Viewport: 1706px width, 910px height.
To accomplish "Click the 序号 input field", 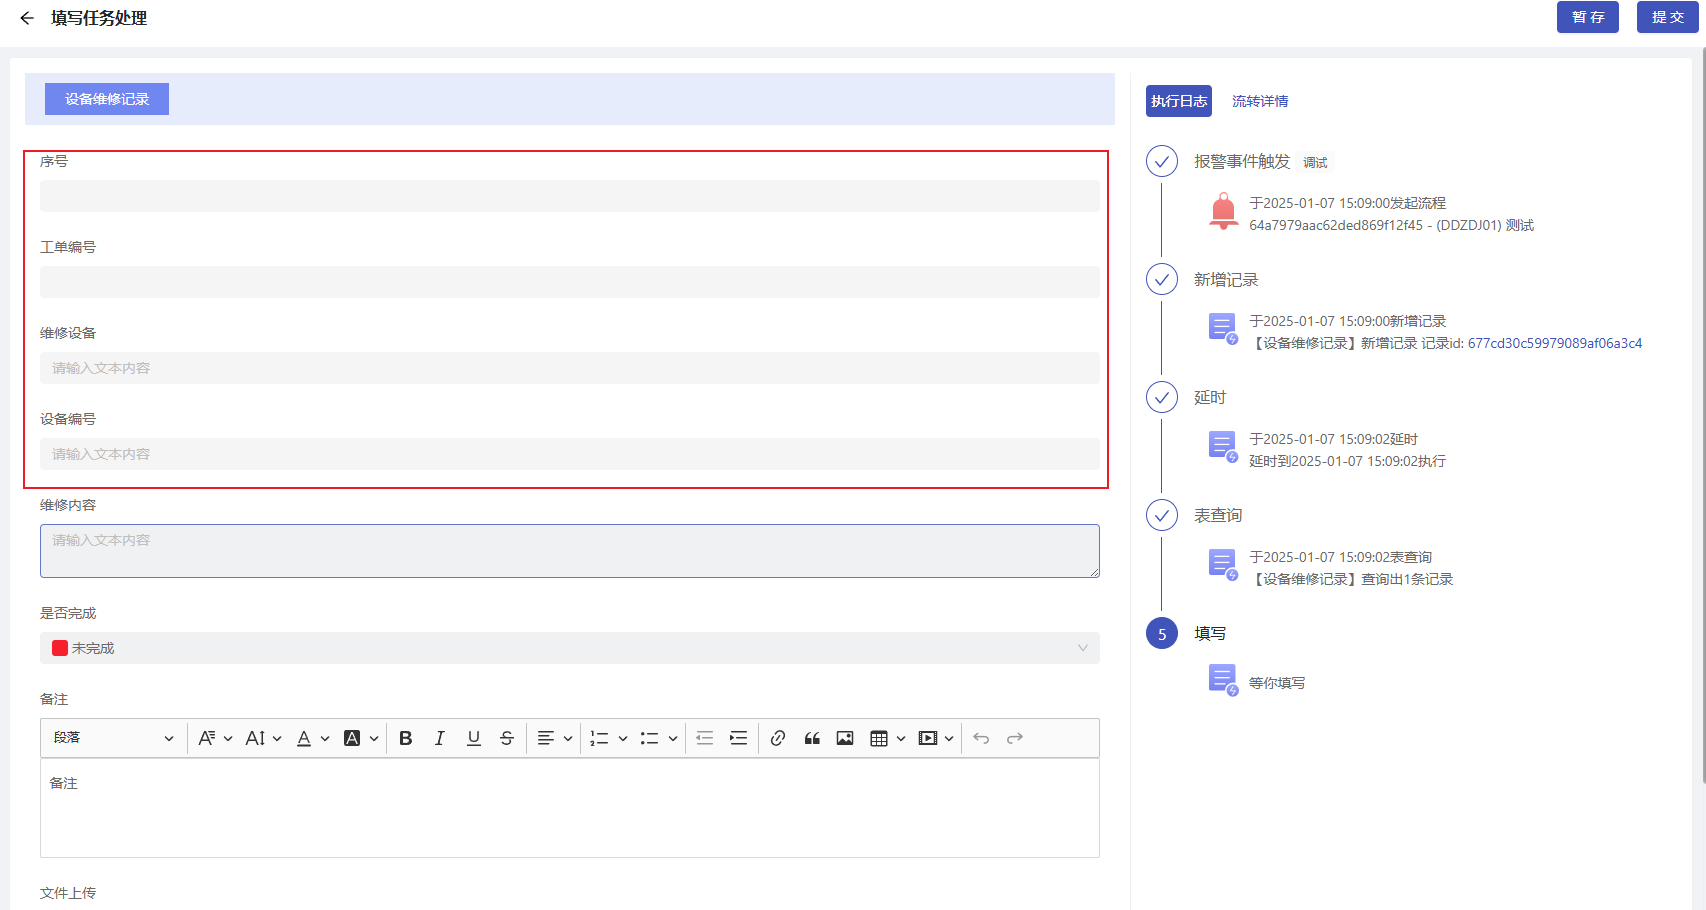I will click(570, 196).
